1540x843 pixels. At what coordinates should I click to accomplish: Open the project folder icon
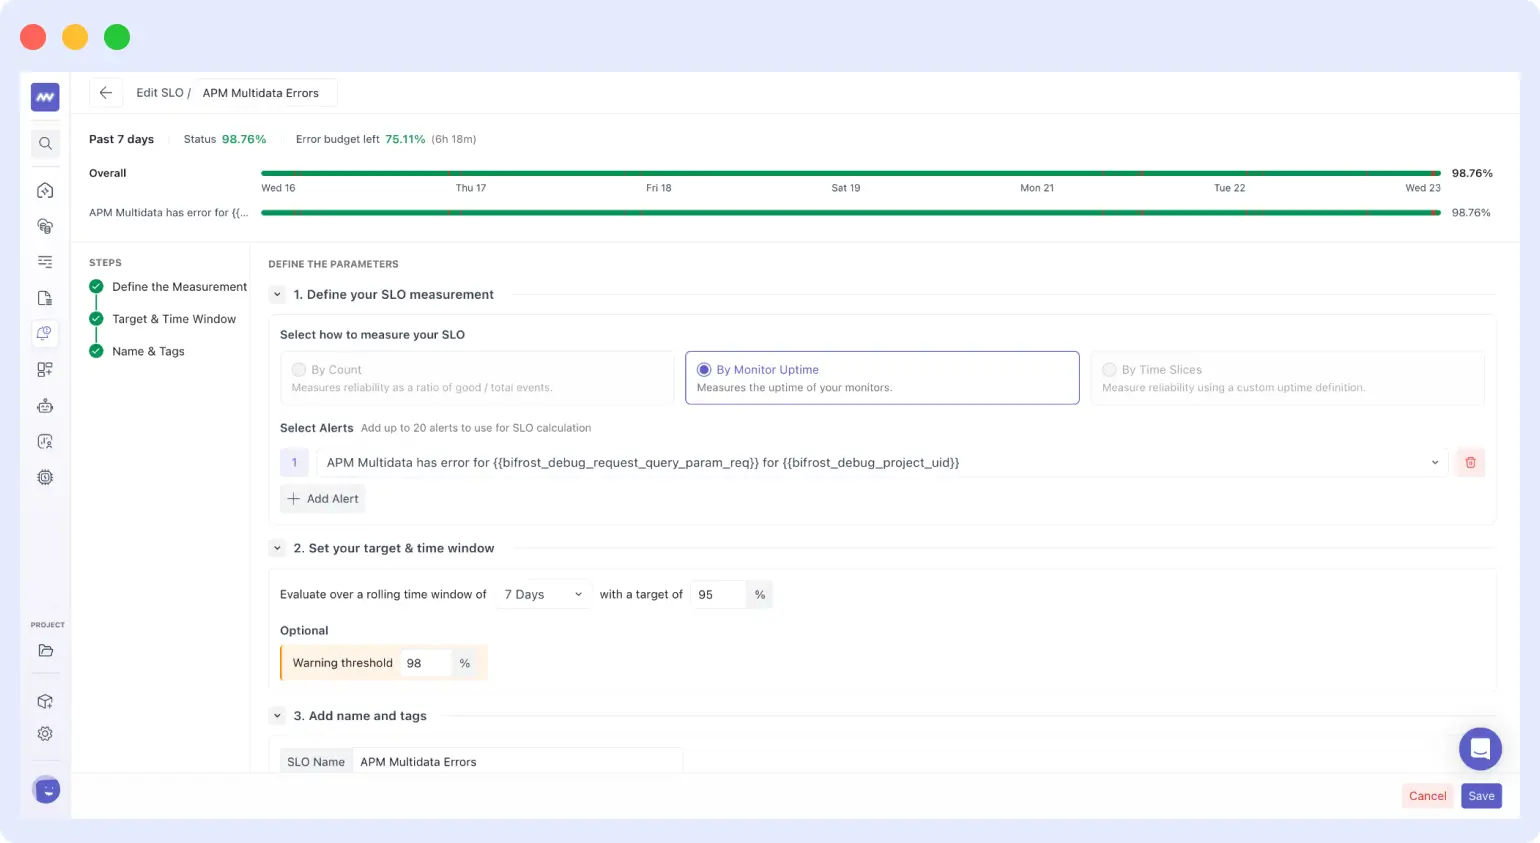point(45,651)
